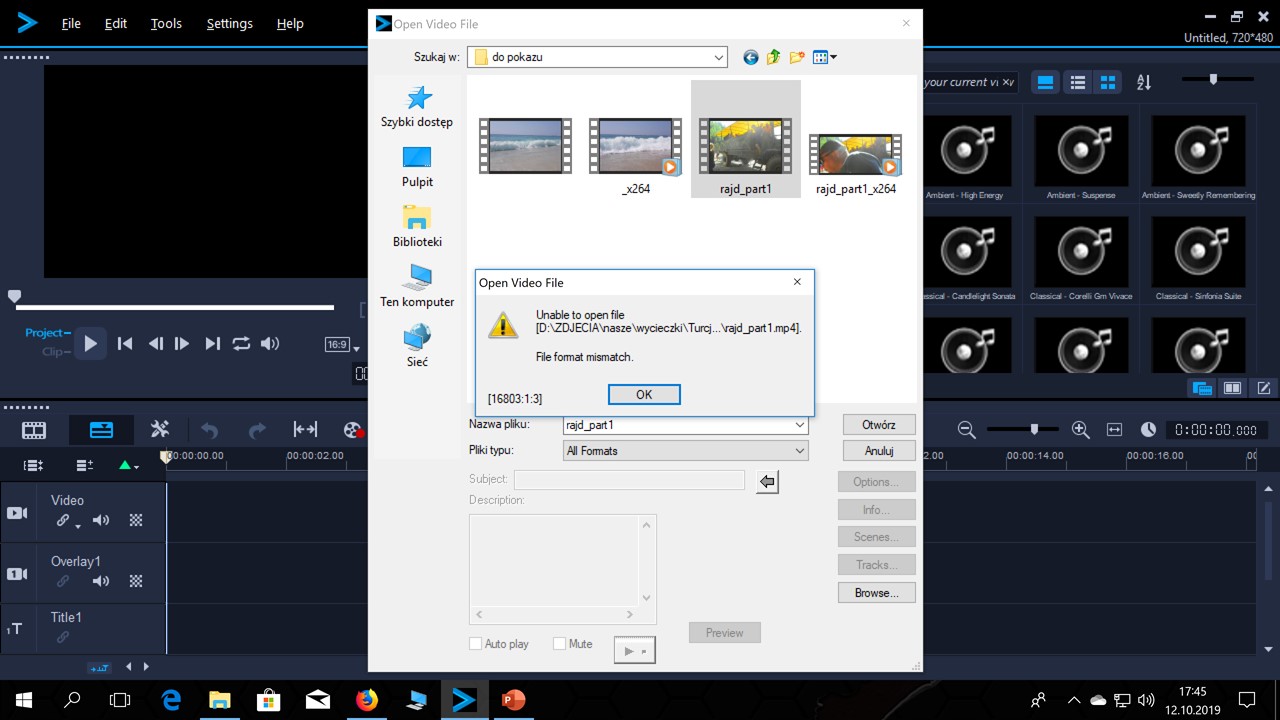Image resolution: width=1280 pixels, height=720 pixels.
Task: Click the zoom in magnifier icon
Action: point(1080,430)
